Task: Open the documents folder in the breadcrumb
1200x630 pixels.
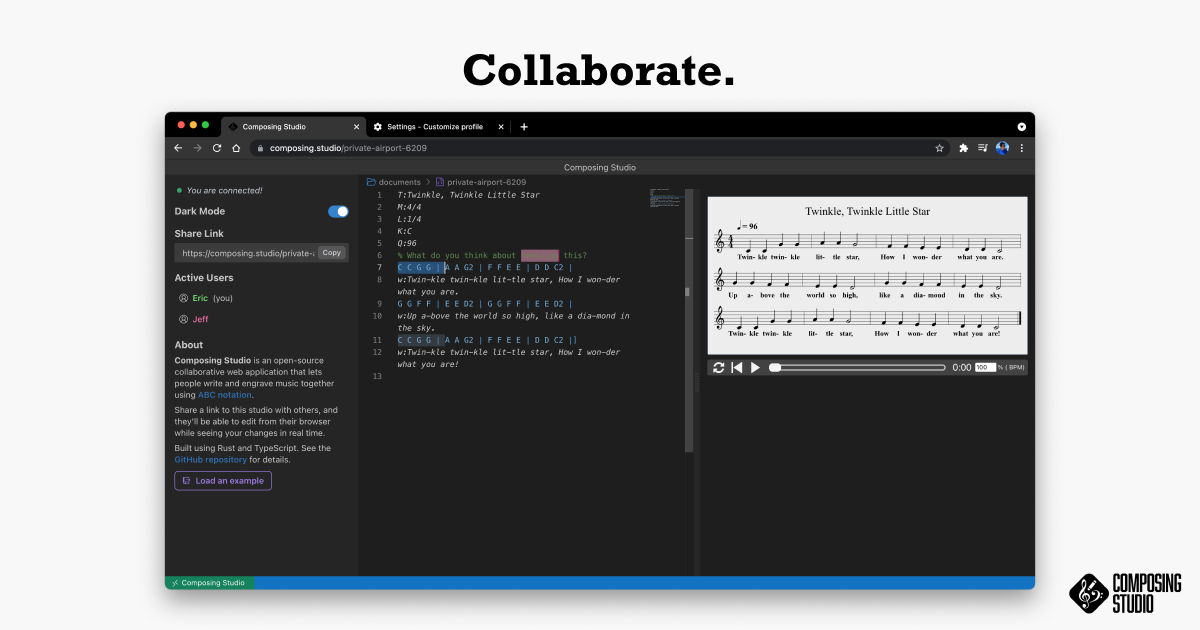Action: 400,182
